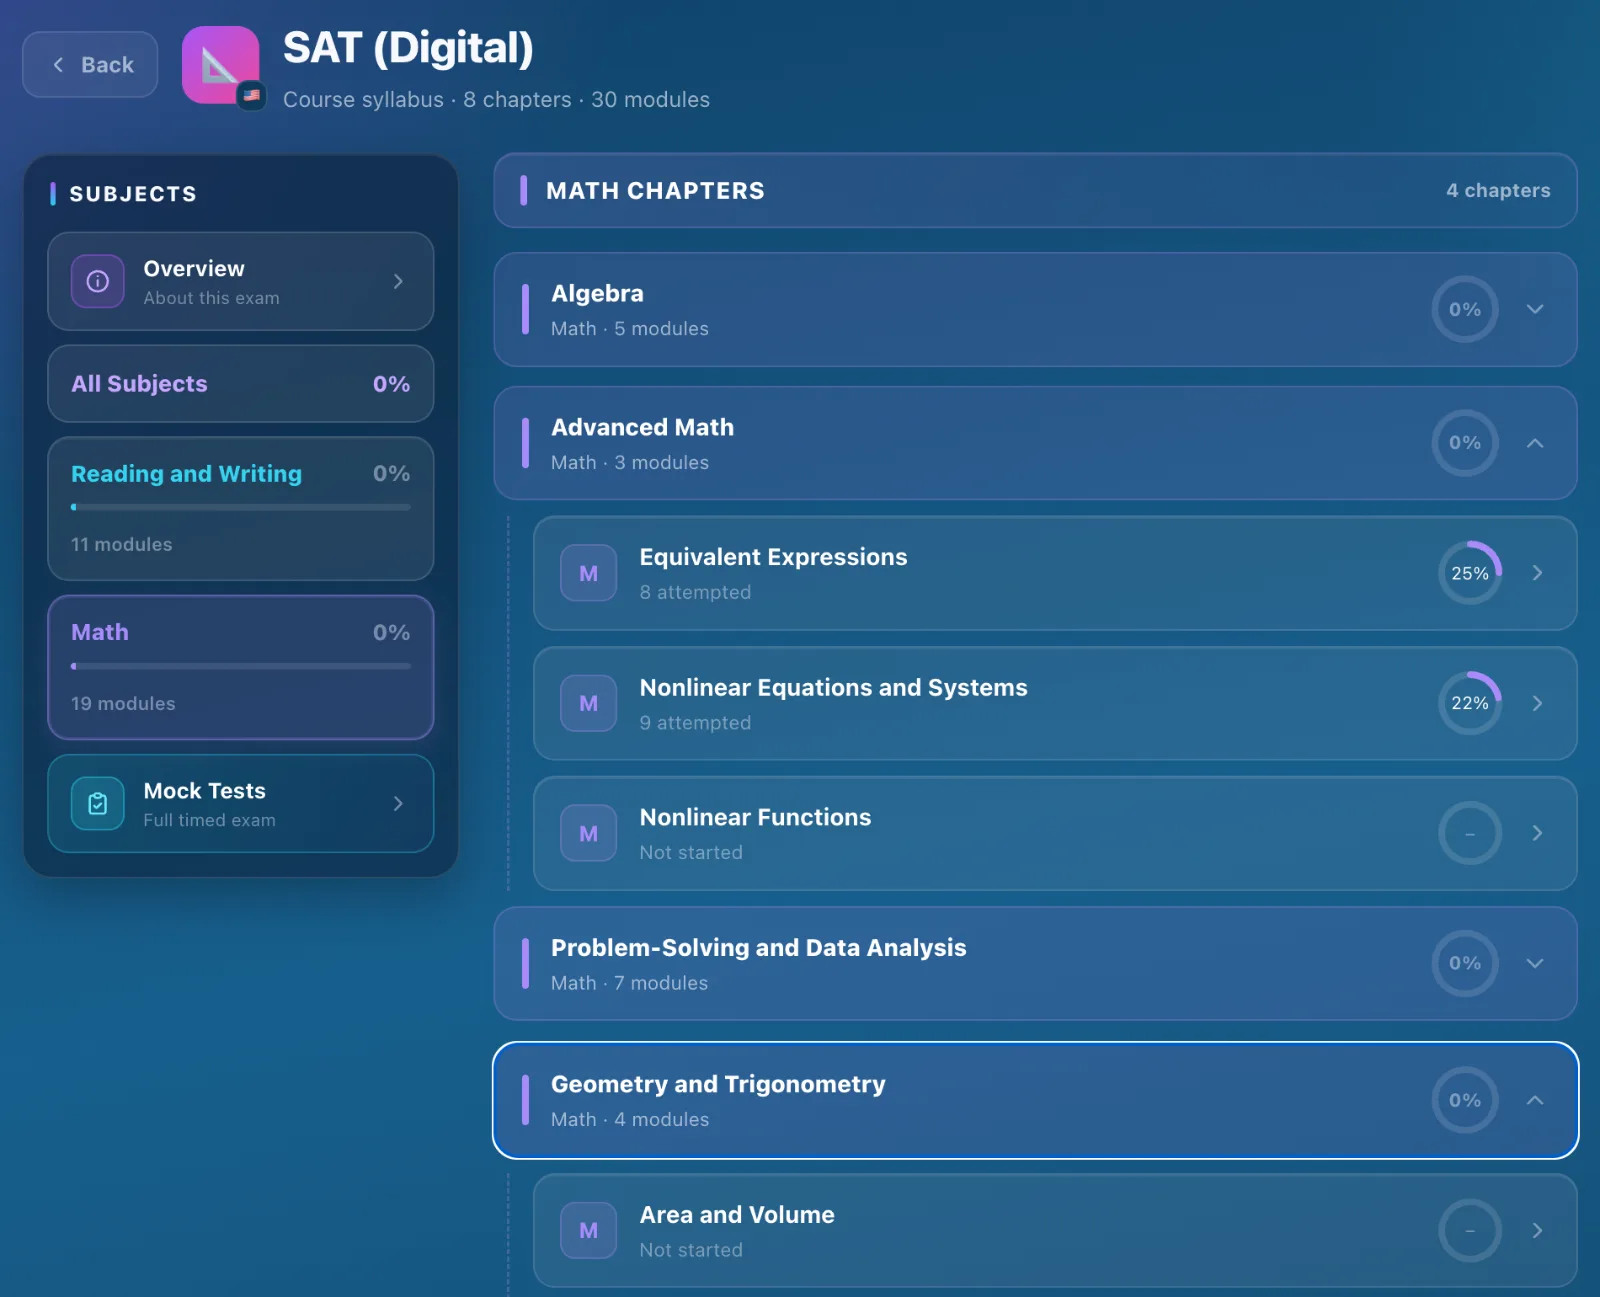Open Nonlinear Equations and Systems module
This screenshot has height=1297, width=1600.
pyautogui.click(x=1055, y=704)
